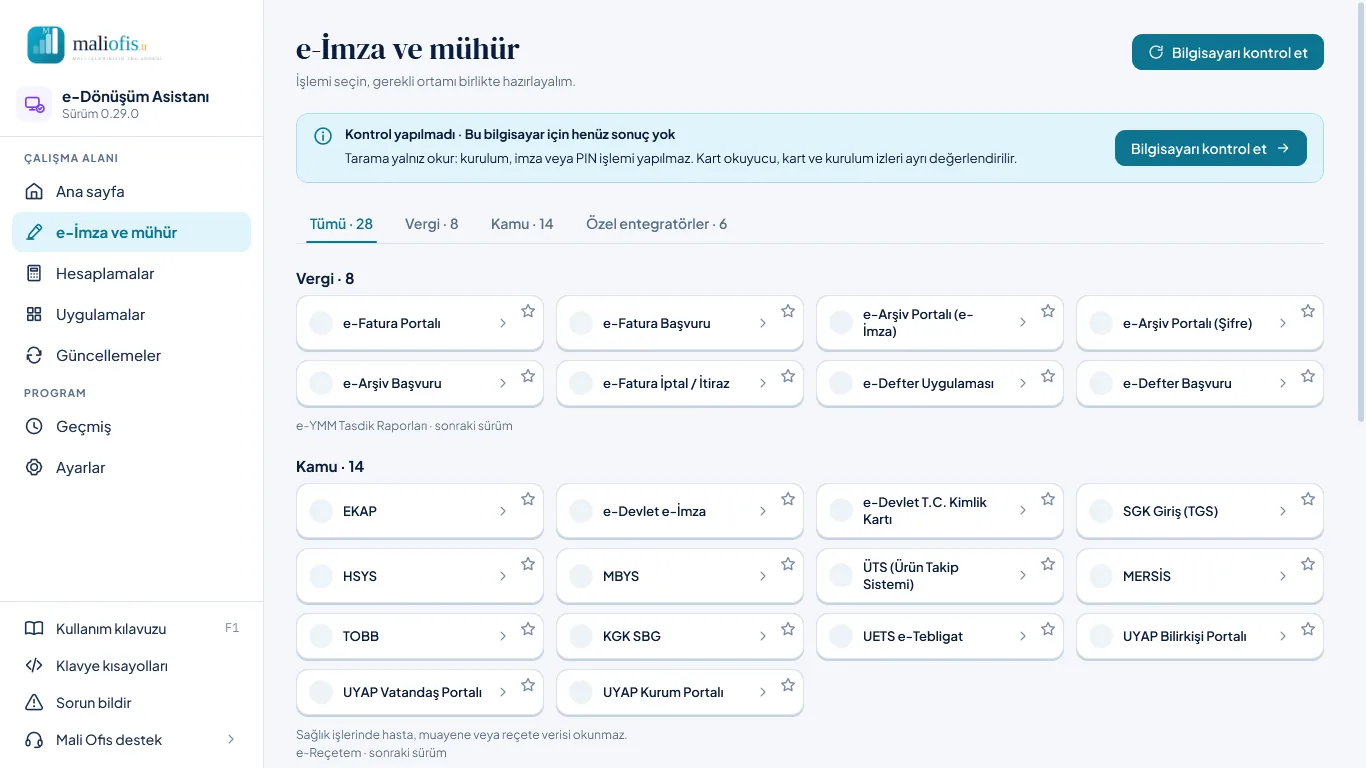This screenshot has height=768, width=1366.
Task: Open the MERSİS card chevron
Action: [x=1283, y=576]
